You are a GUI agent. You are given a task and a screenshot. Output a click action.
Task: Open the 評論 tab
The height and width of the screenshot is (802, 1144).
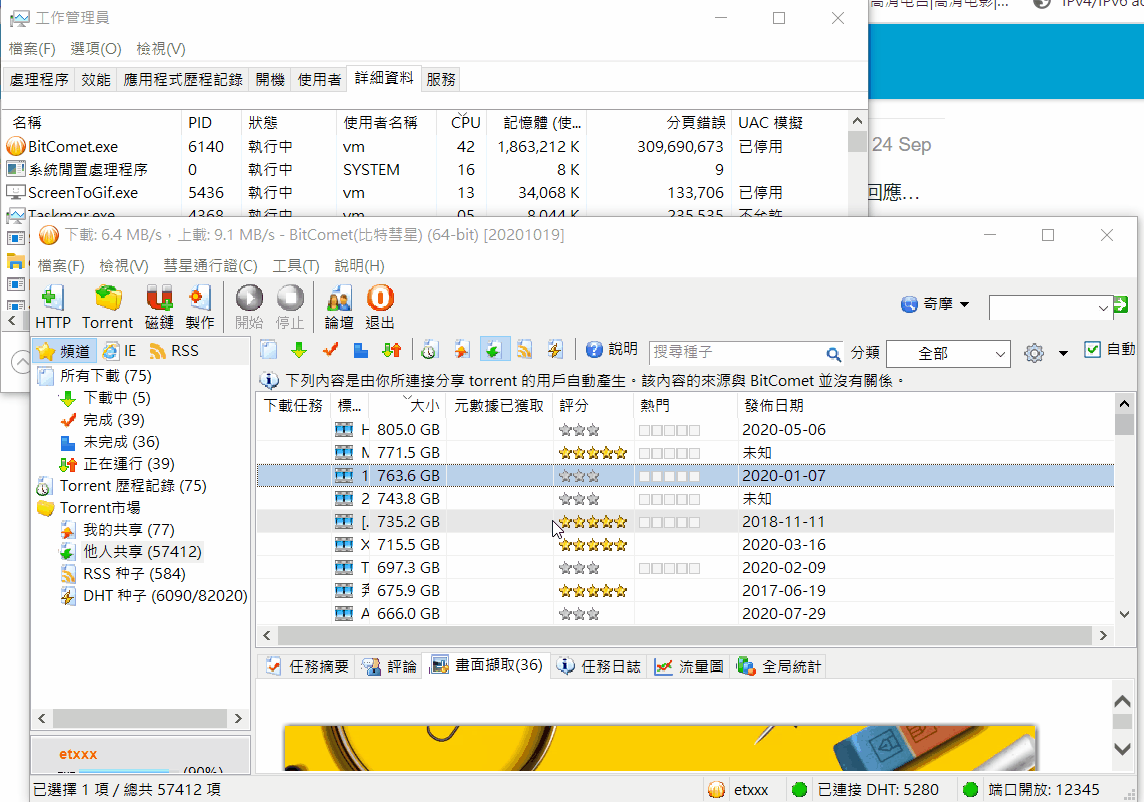[389, 666]
